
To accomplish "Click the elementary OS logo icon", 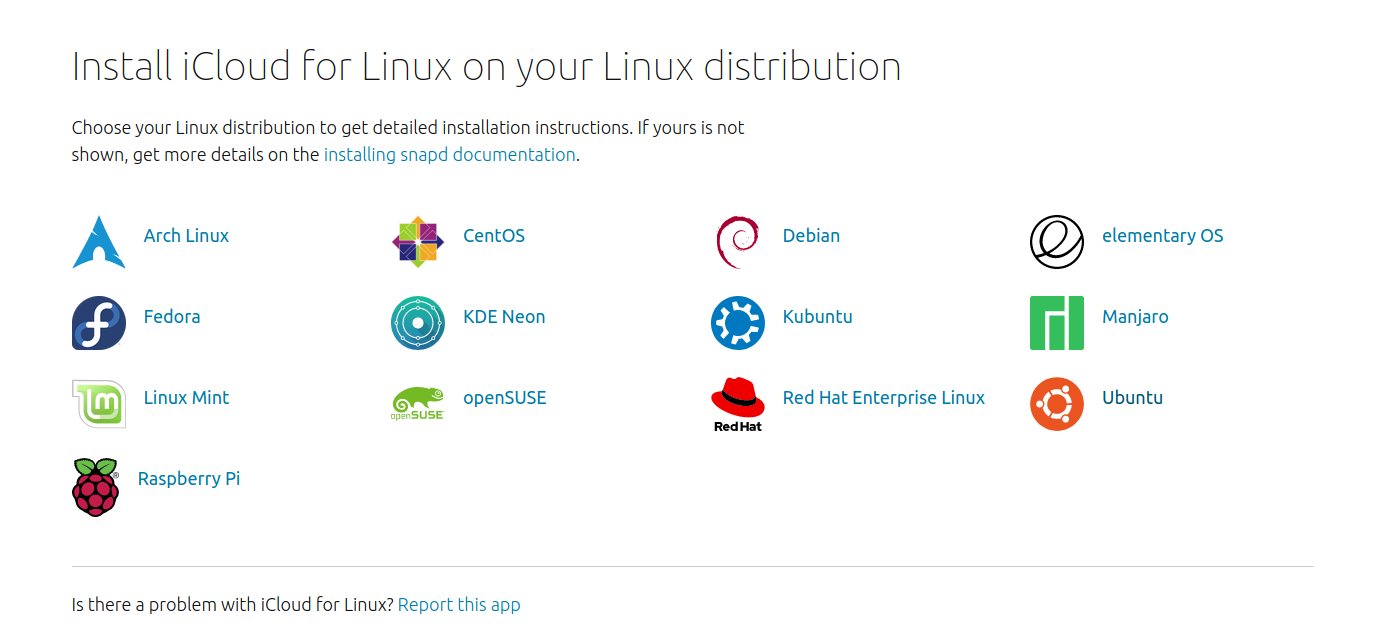I will 1056,242.
